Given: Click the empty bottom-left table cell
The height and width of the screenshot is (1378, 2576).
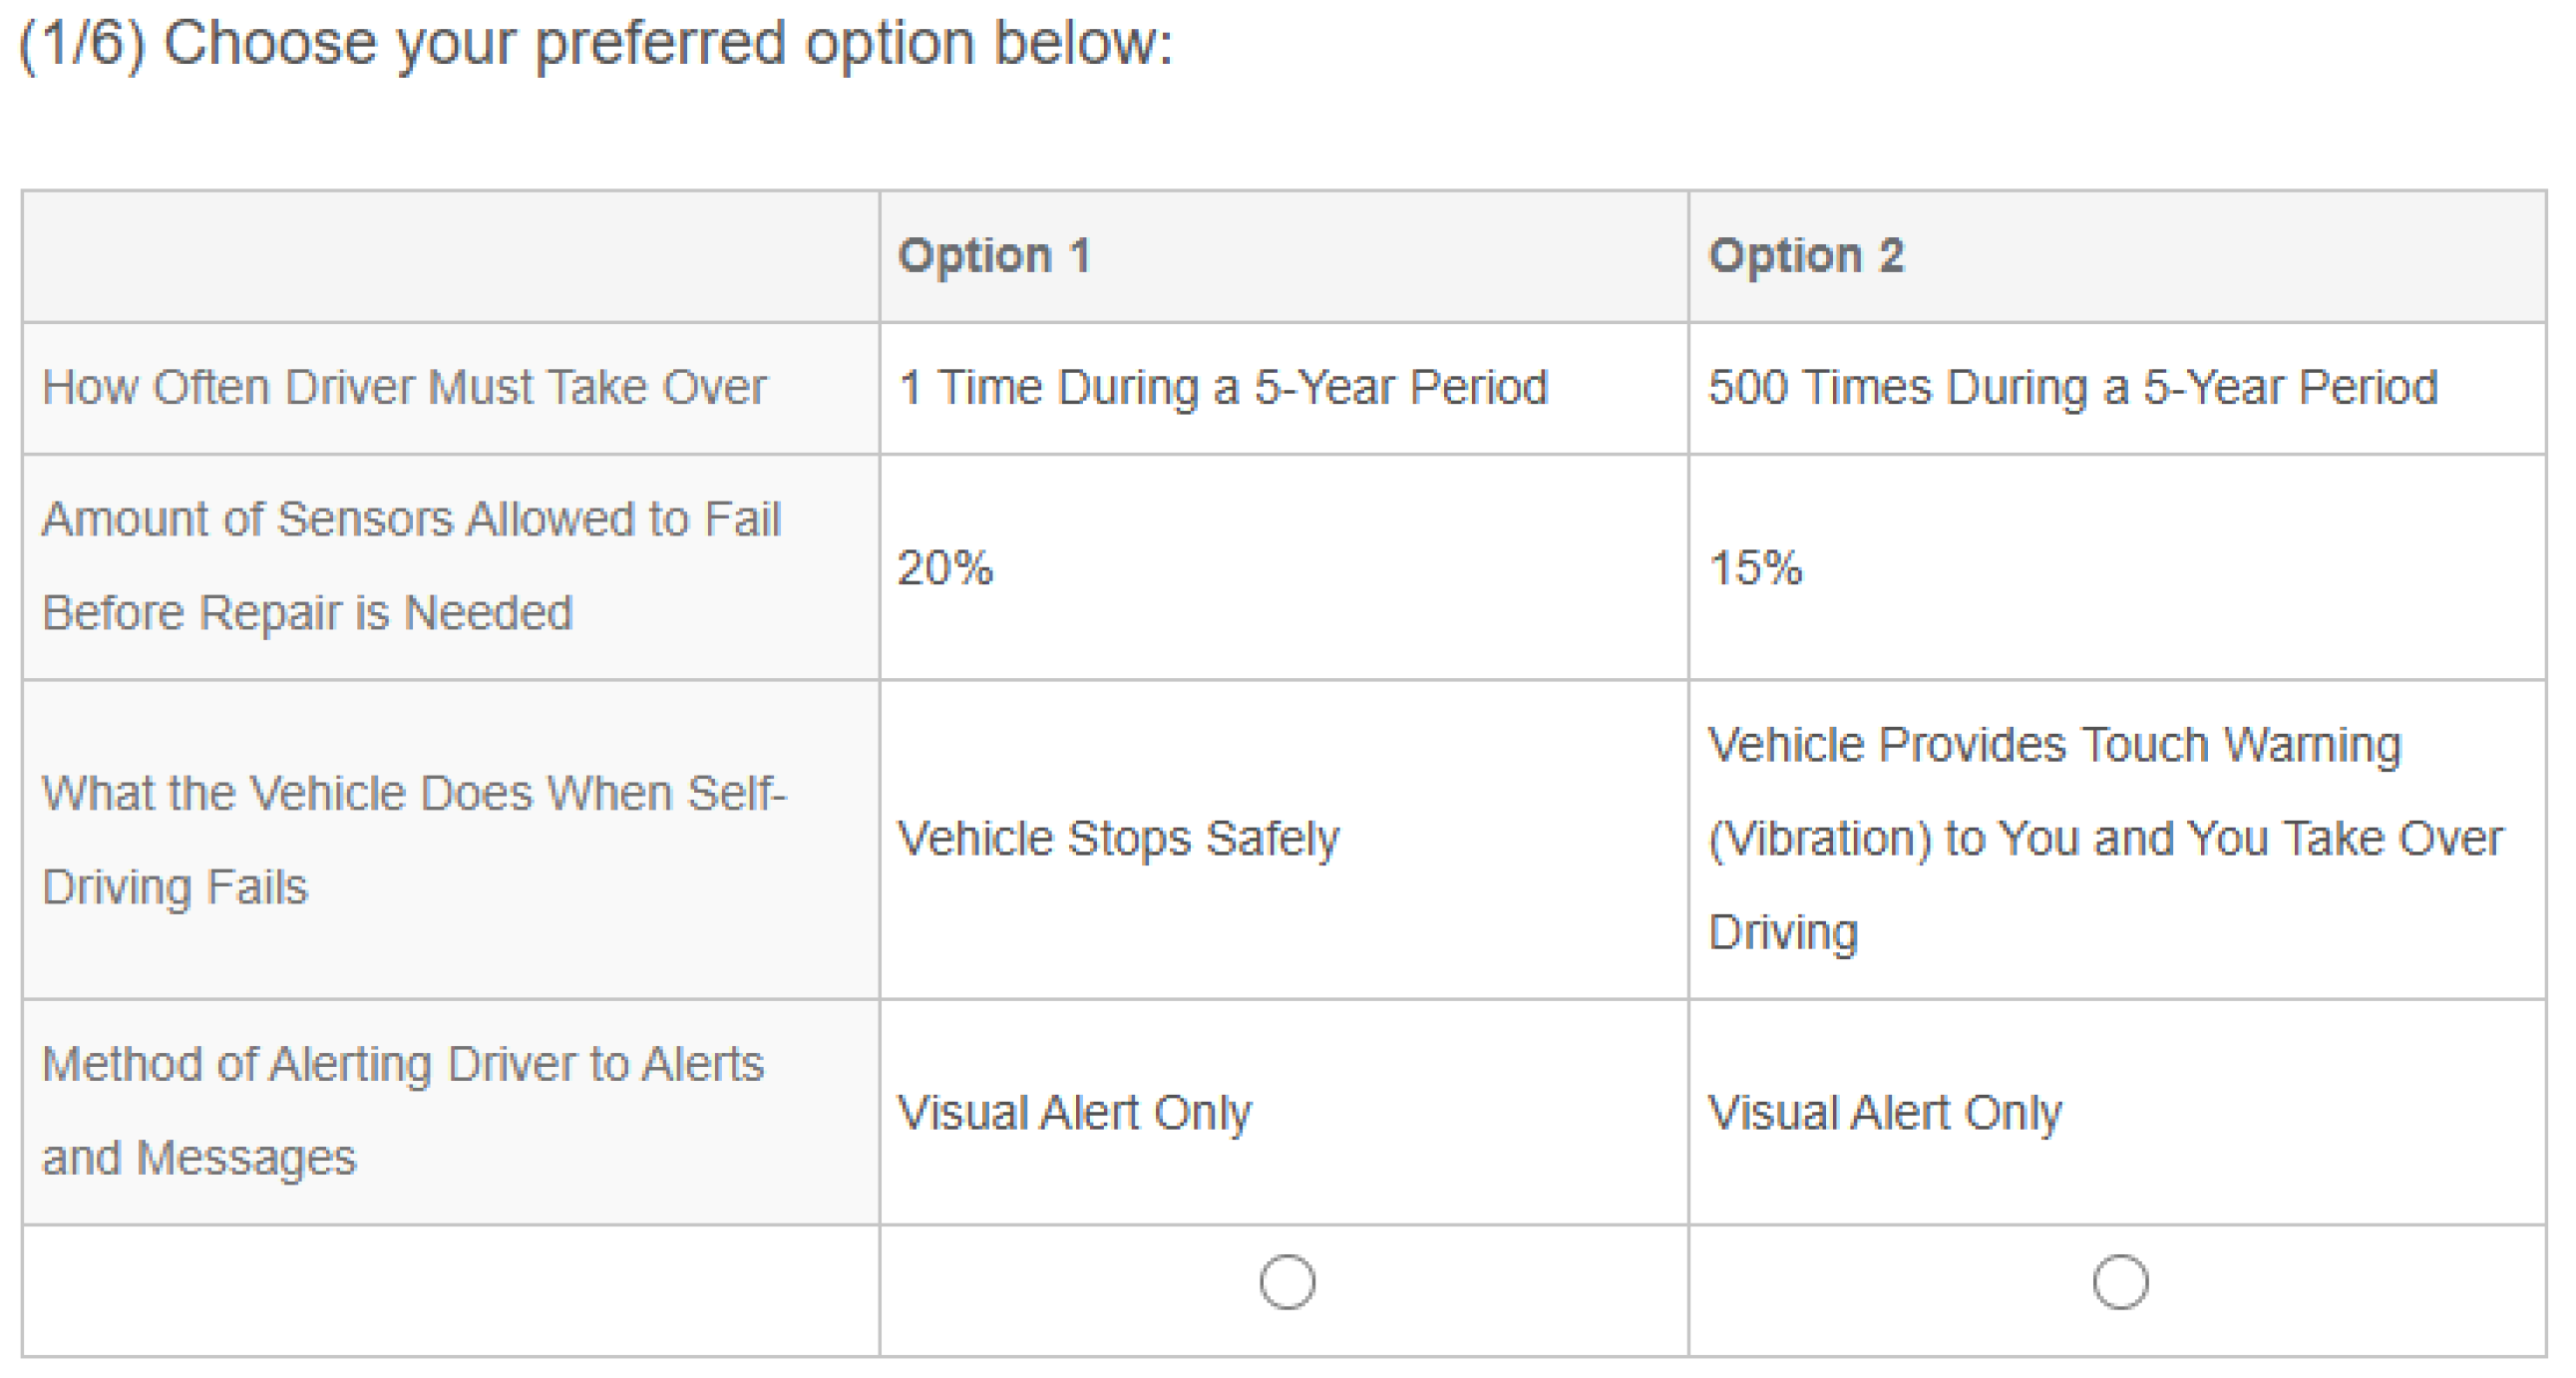Looking at the screenshot, I should click(450, 1290).
